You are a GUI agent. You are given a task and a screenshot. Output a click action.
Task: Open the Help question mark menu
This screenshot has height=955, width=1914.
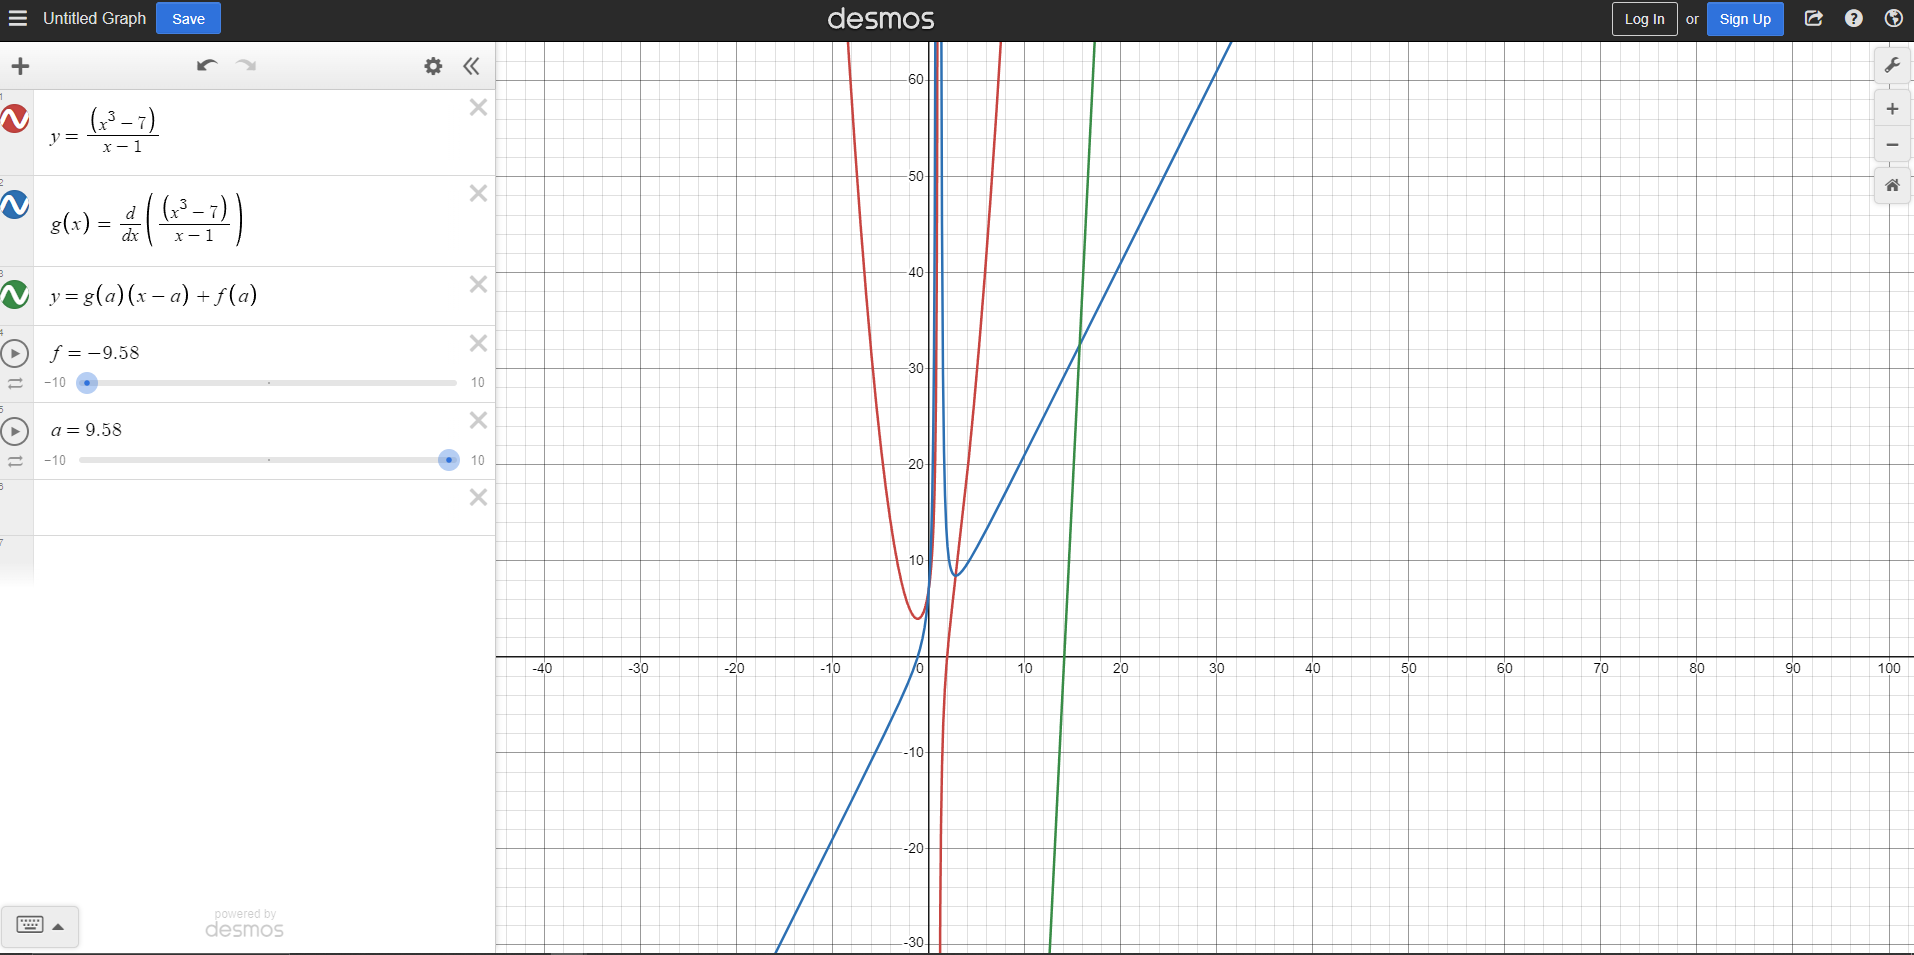click(1853, 19)
